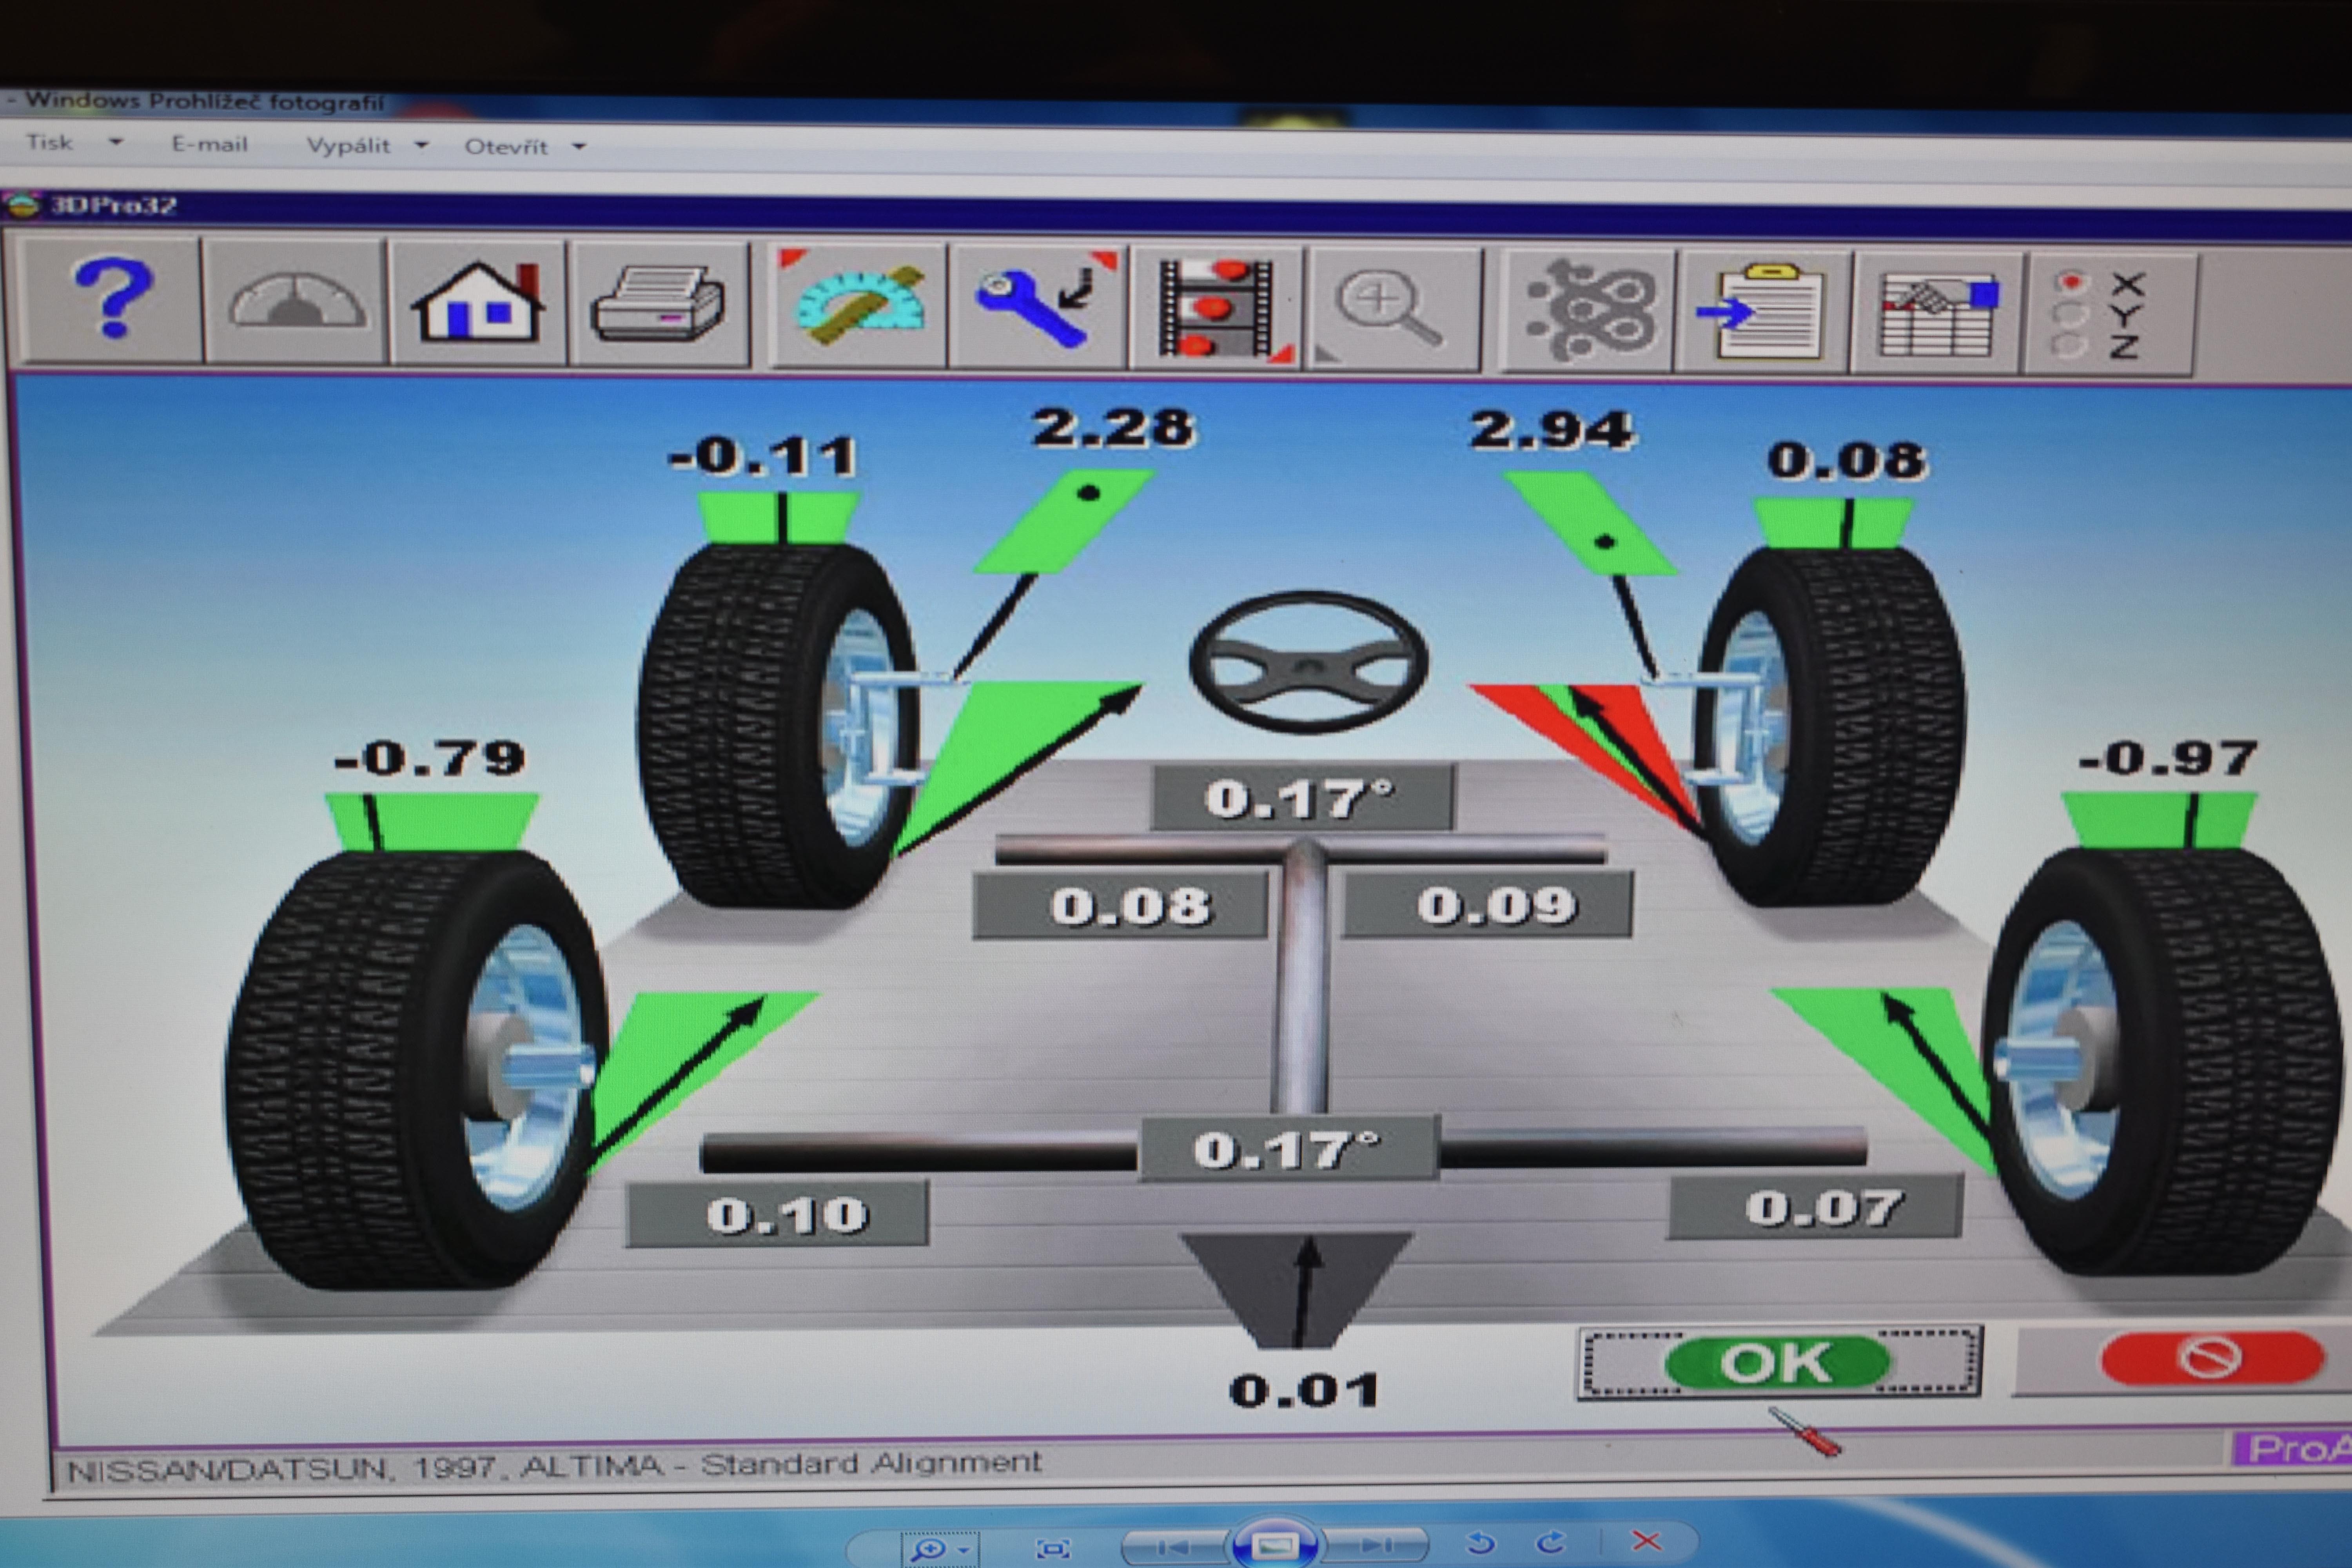Screen dimensions: 2352x1568
Task: Click the fit-to-window actual size icon
Action: 1053,1549
